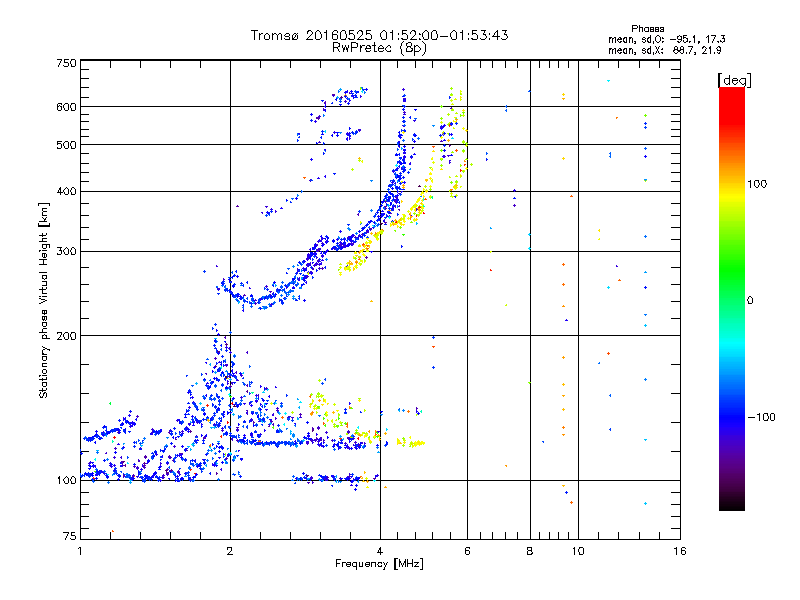Click the 'mean, sd,O: -95.1, 17.3' line
This screenshot has height=600, width=800.
[666, 39]
